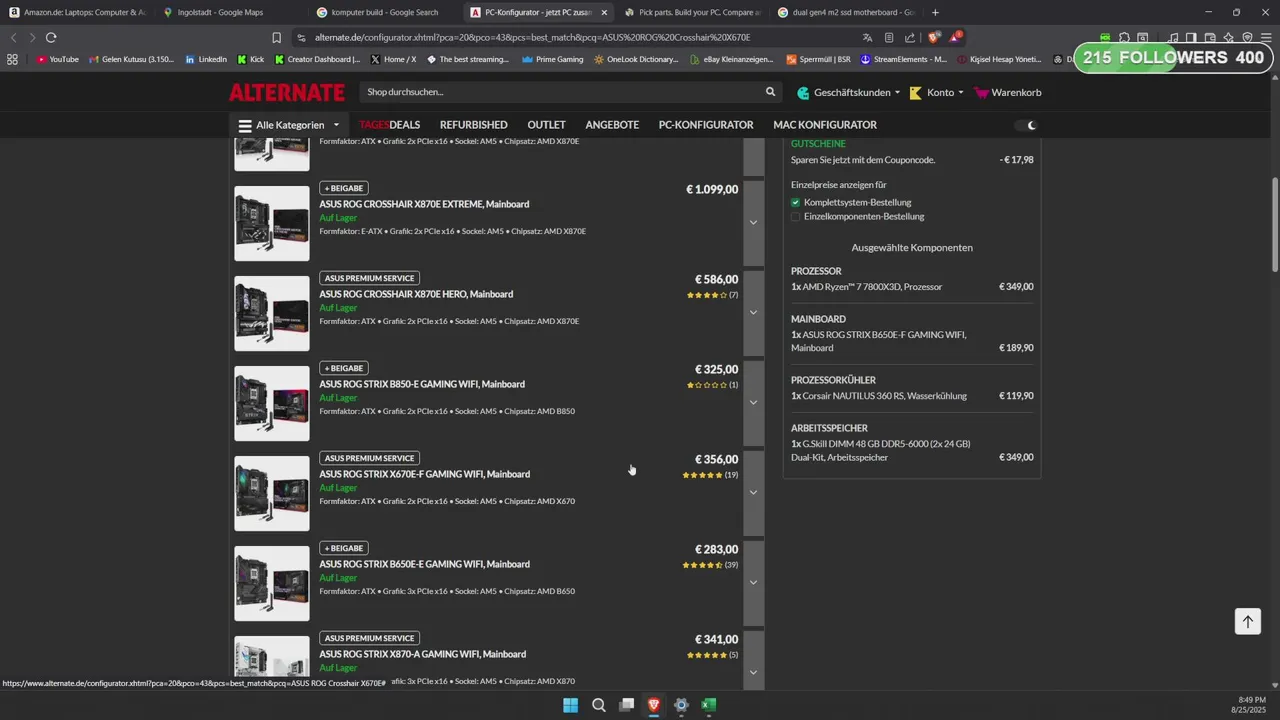Open the YouTube bookmark
This screenshot has width=1280, height=720.
click(x=57, y=59)
